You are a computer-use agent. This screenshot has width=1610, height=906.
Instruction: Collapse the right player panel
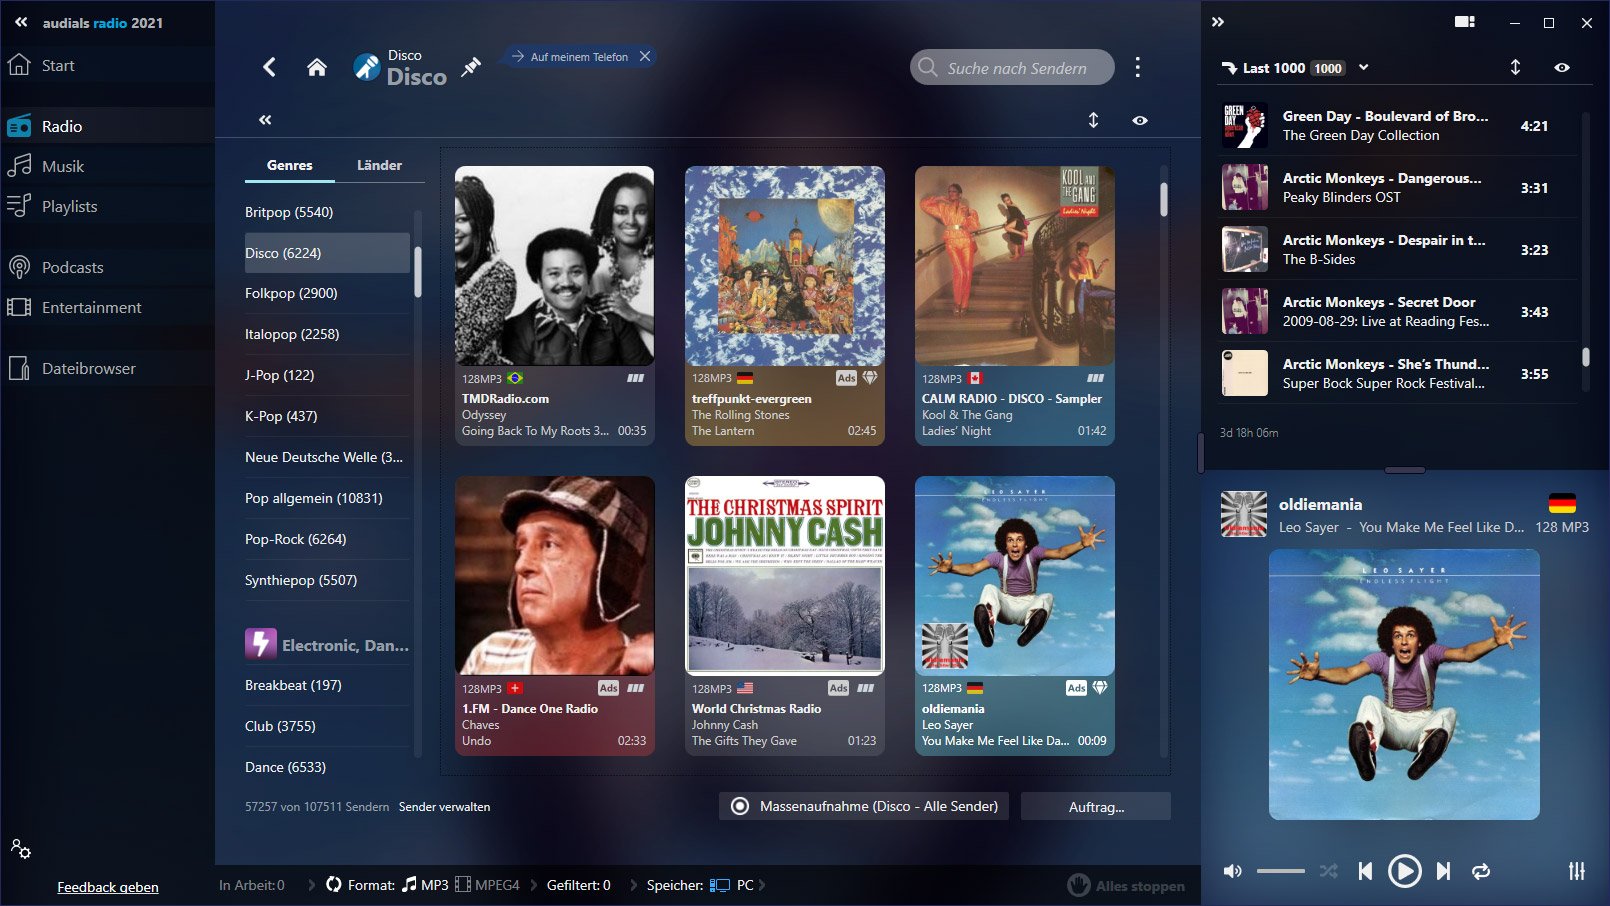1218,22
